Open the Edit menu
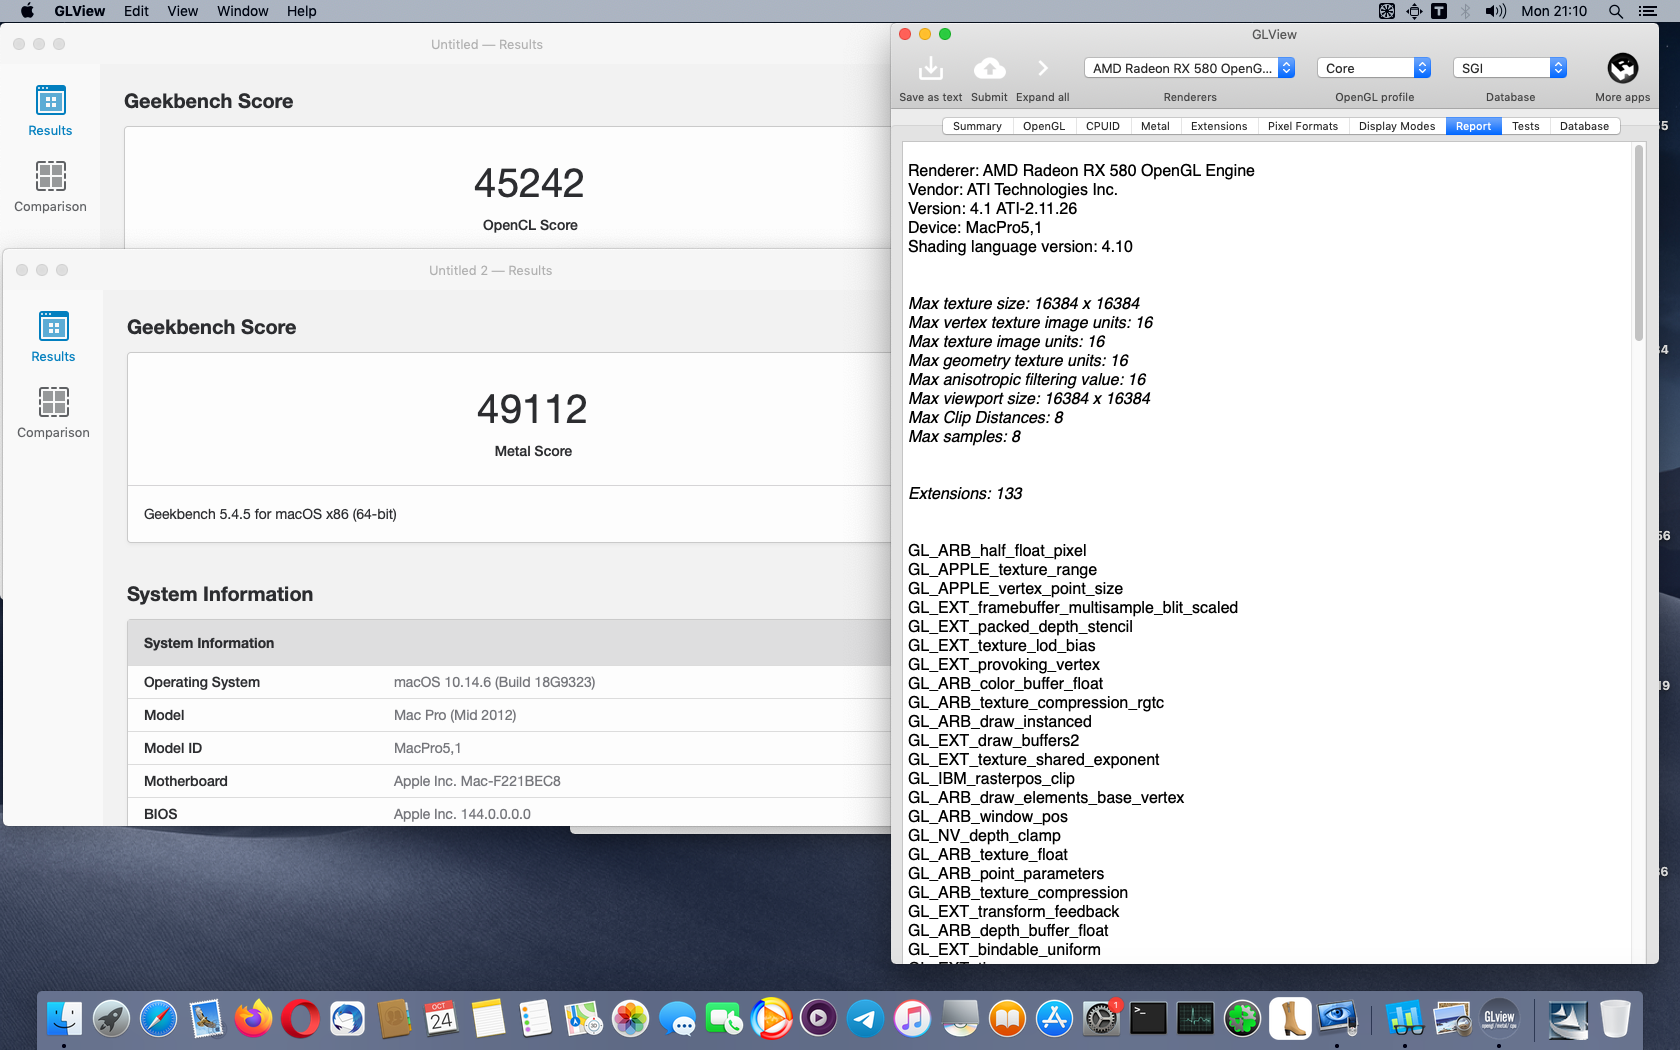 tap(136, 11)
